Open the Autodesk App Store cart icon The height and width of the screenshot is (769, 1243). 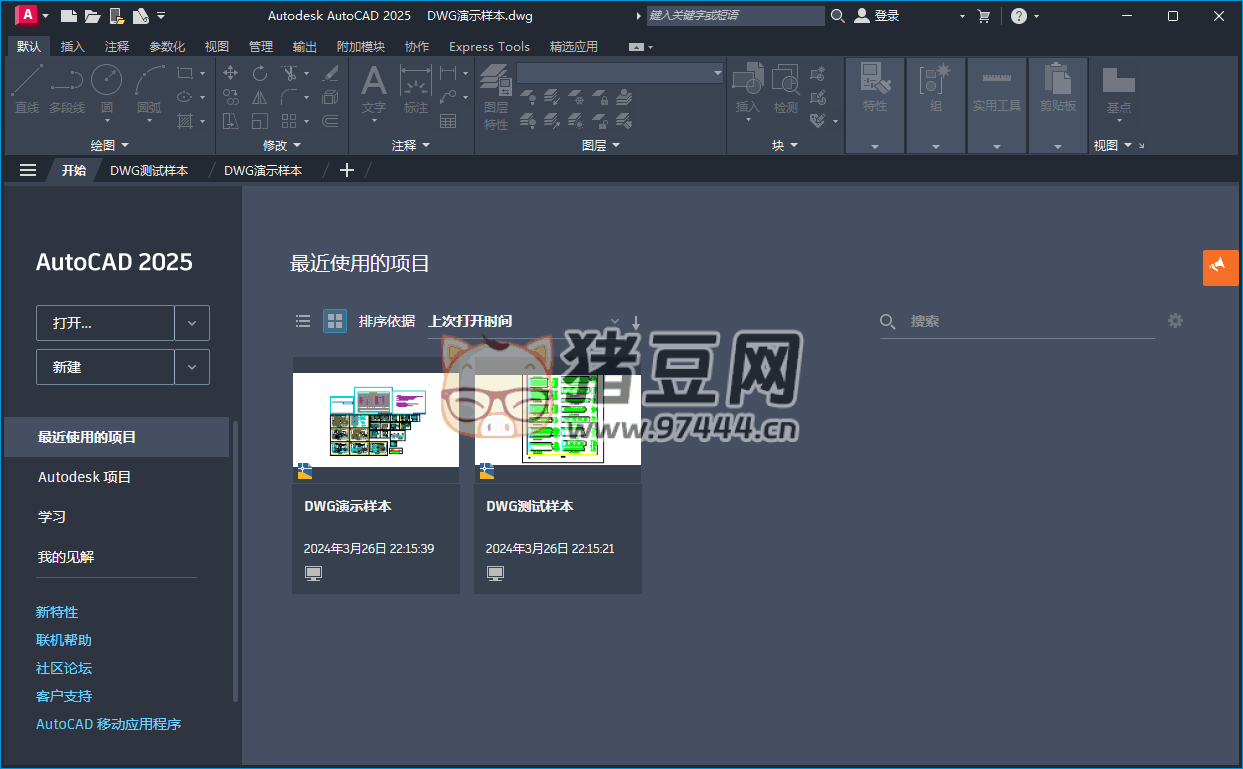point(983,16)
